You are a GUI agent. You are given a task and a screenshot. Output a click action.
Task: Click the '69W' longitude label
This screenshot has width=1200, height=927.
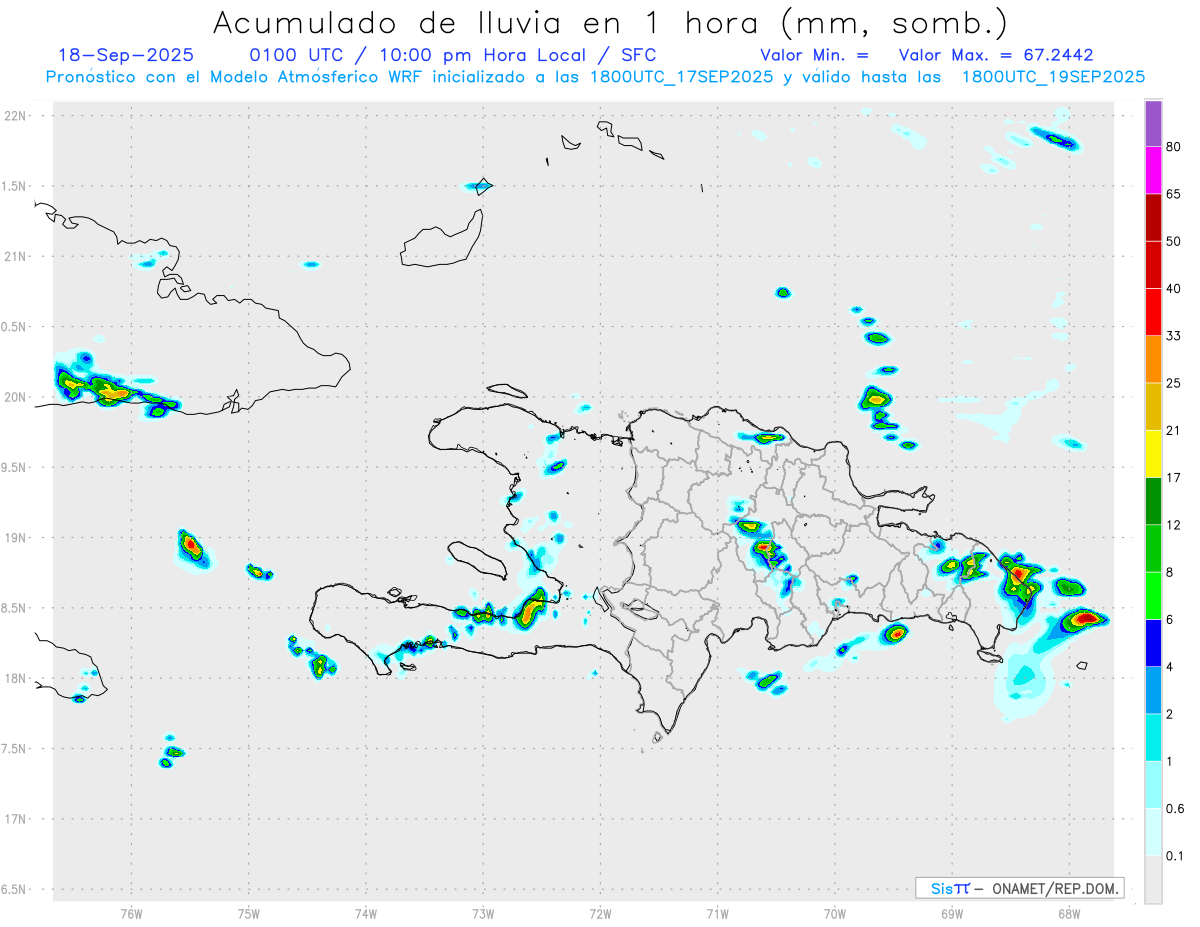tap(952, 913)
